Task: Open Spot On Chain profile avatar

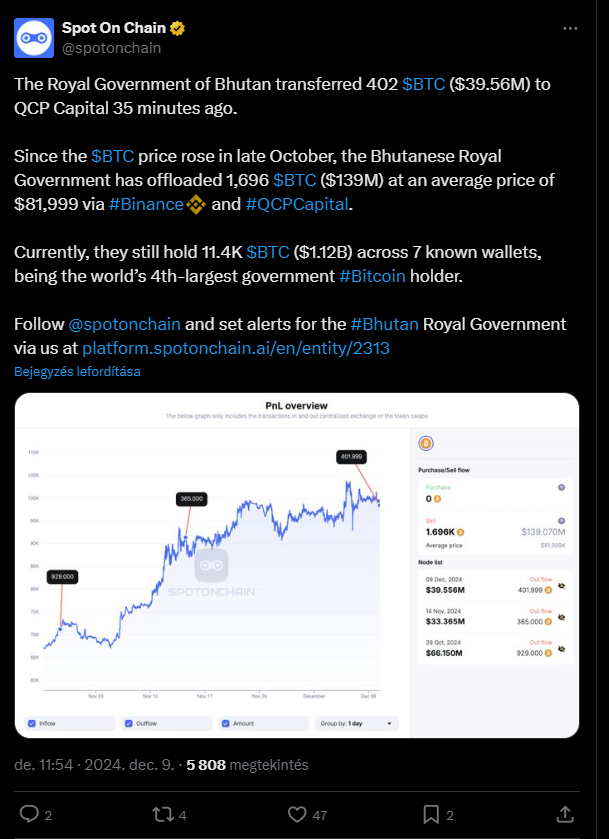Action: (x=34, y=38)
